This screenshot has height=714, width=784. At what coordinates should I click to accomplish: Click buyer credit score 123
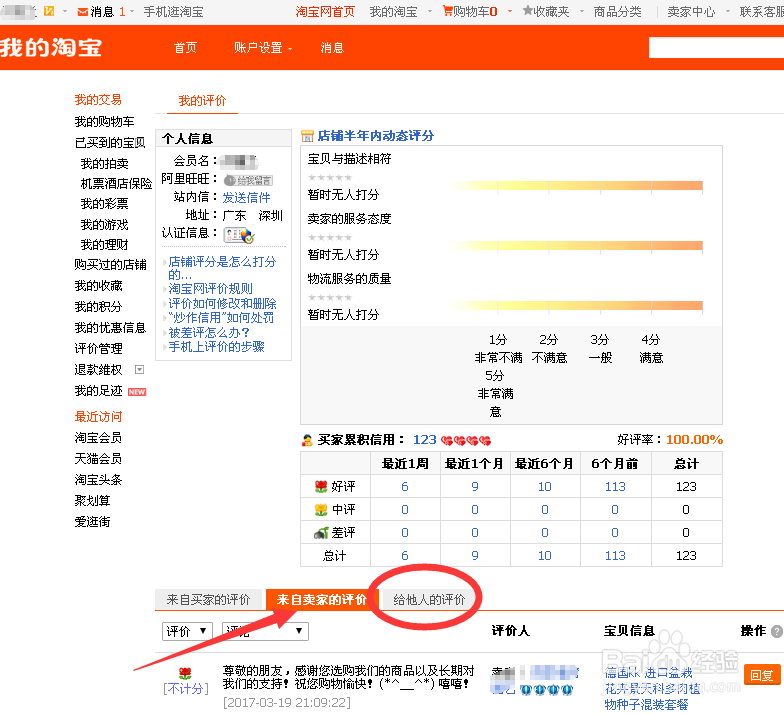point(424,440)
